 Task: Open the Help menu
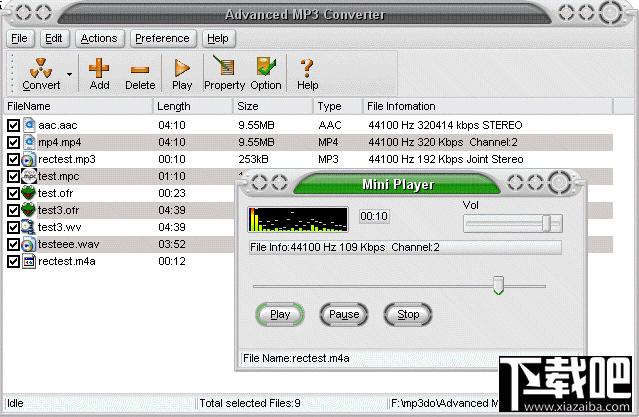click(218, 38)
